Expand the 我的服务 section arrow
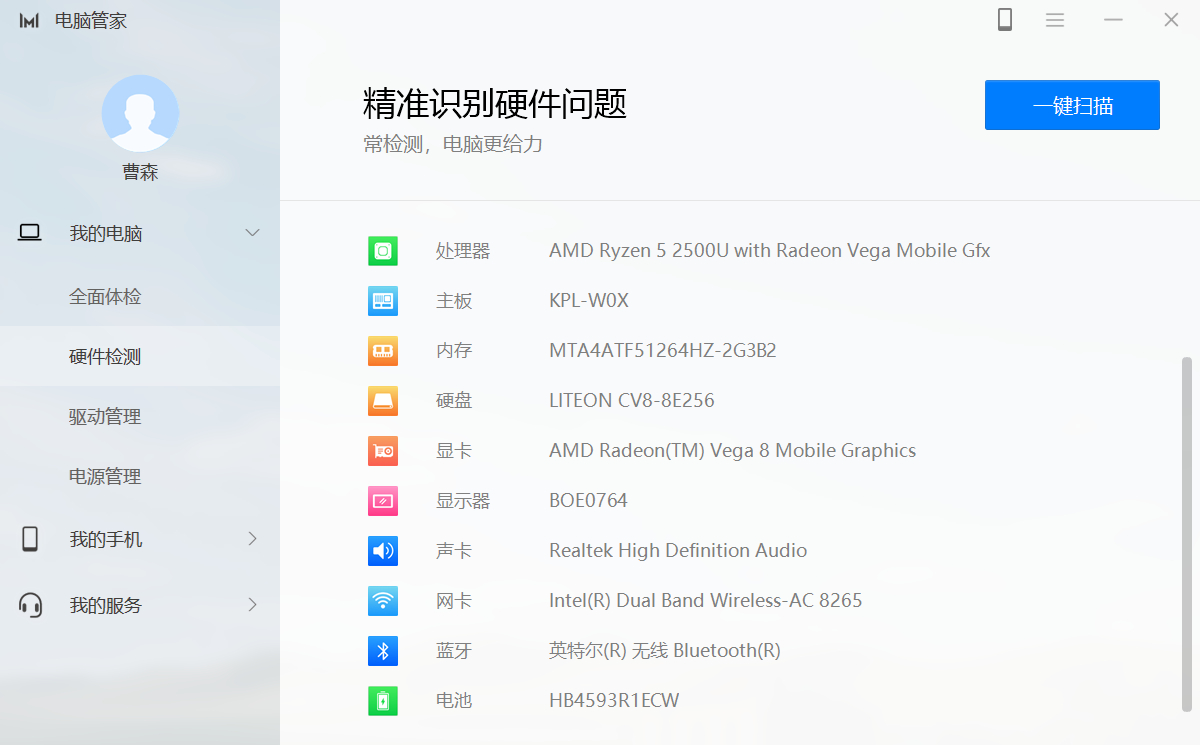Image resolution: width=1200 pixels, height=745 pixels. 252,605
